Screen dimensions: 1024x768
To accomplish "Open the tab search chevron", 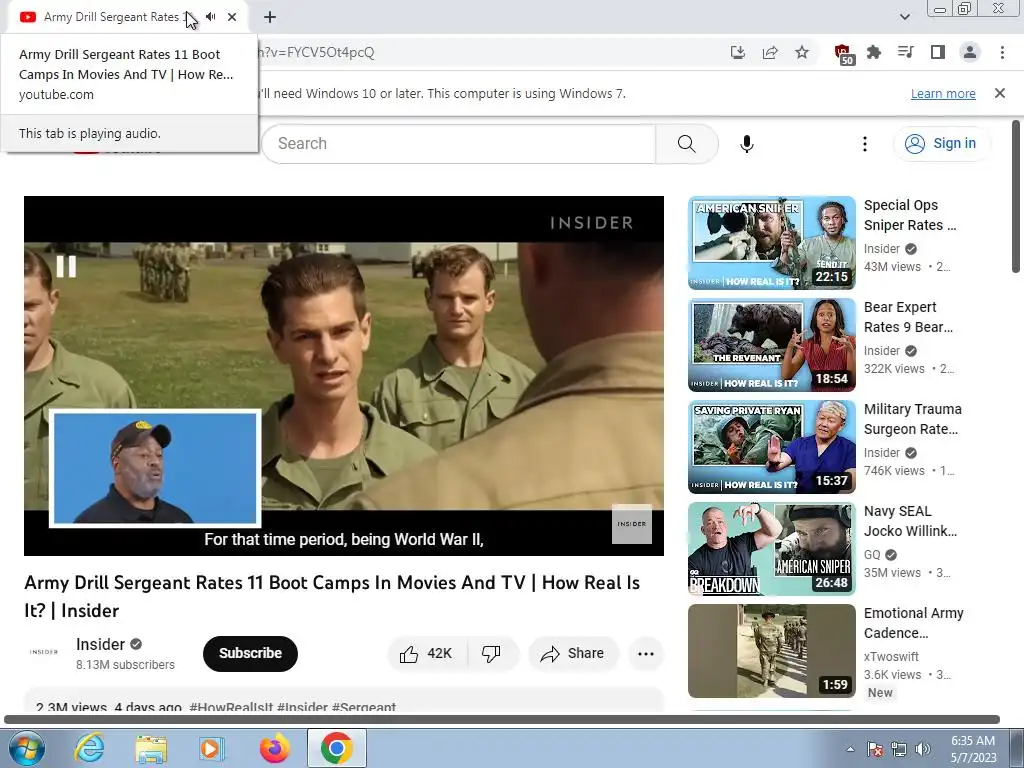I will [x=904, y=17].
